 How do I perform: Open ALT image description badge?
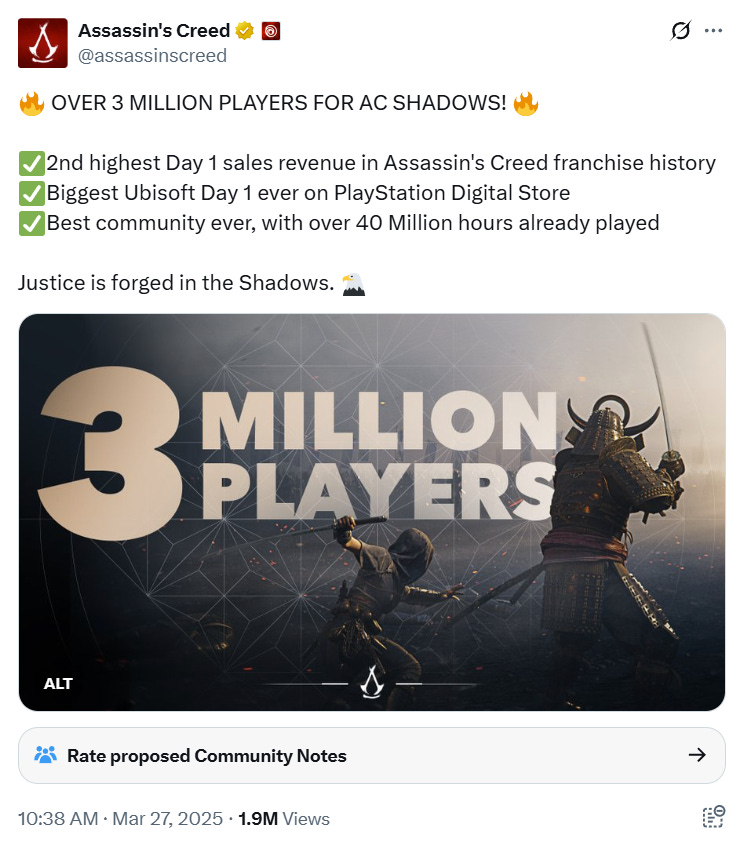click(x=58, y=683)
